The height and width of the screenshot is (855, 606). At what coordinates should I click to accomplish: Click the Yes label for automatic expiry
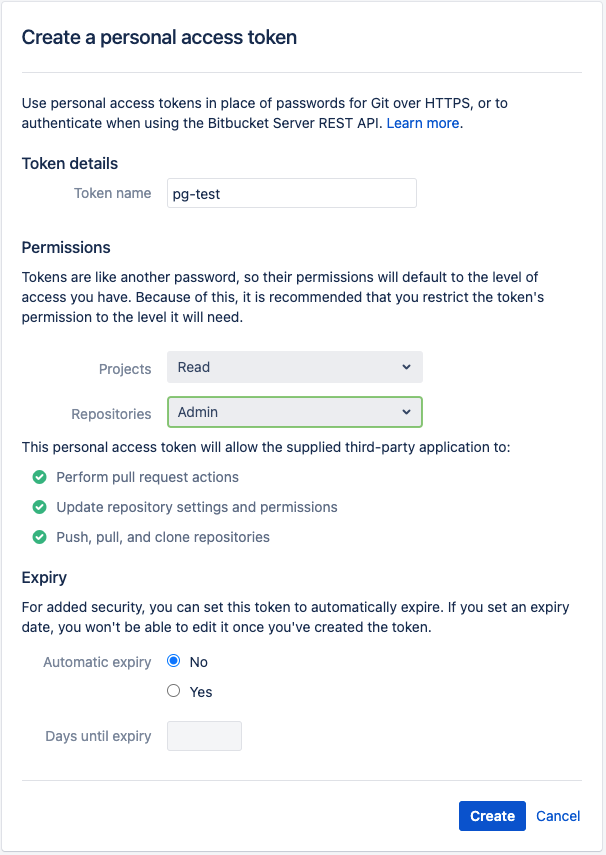(201, 692)
